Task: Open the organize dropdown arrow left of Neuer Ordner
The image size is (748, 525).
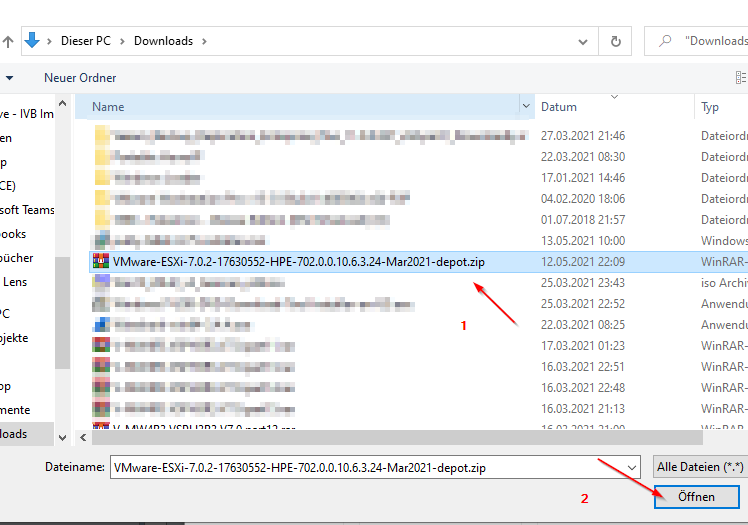Action: [x=9, y=78]
